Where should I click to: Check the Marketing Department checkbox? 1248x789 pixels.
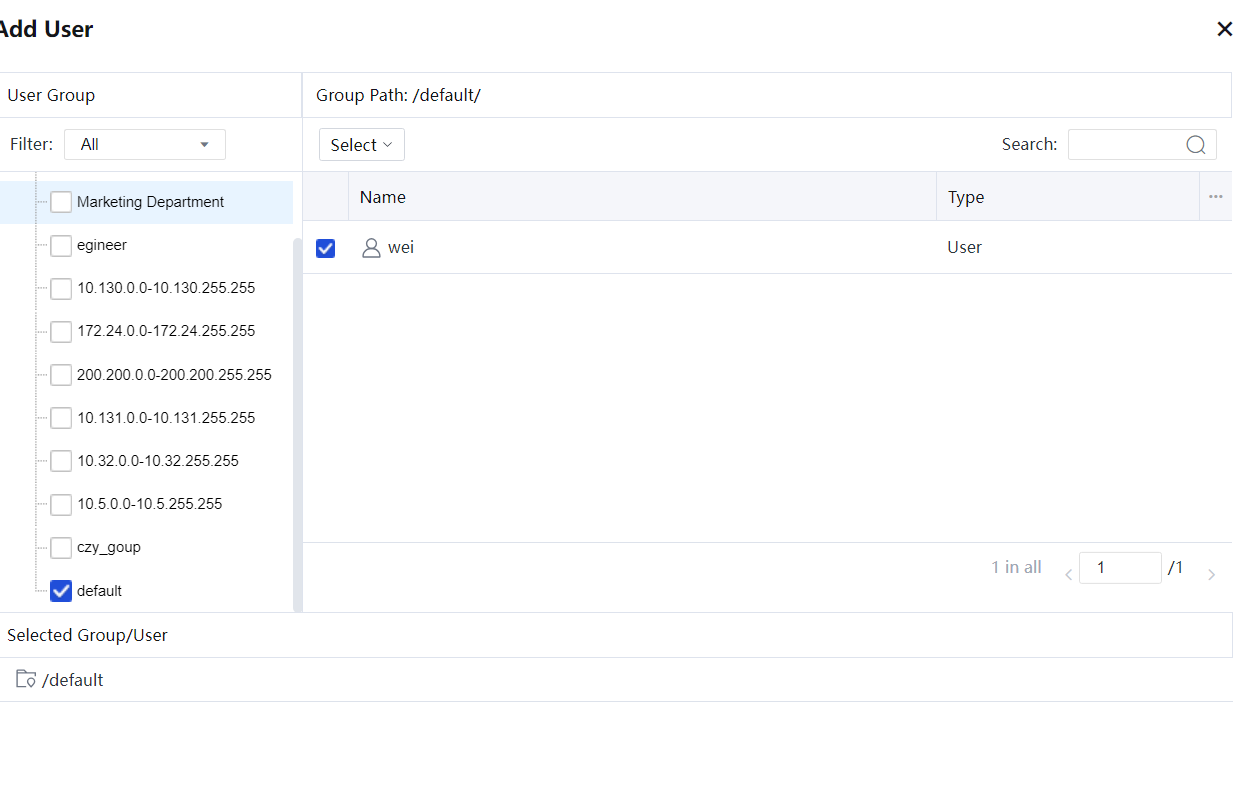click(x=61, y=202)
